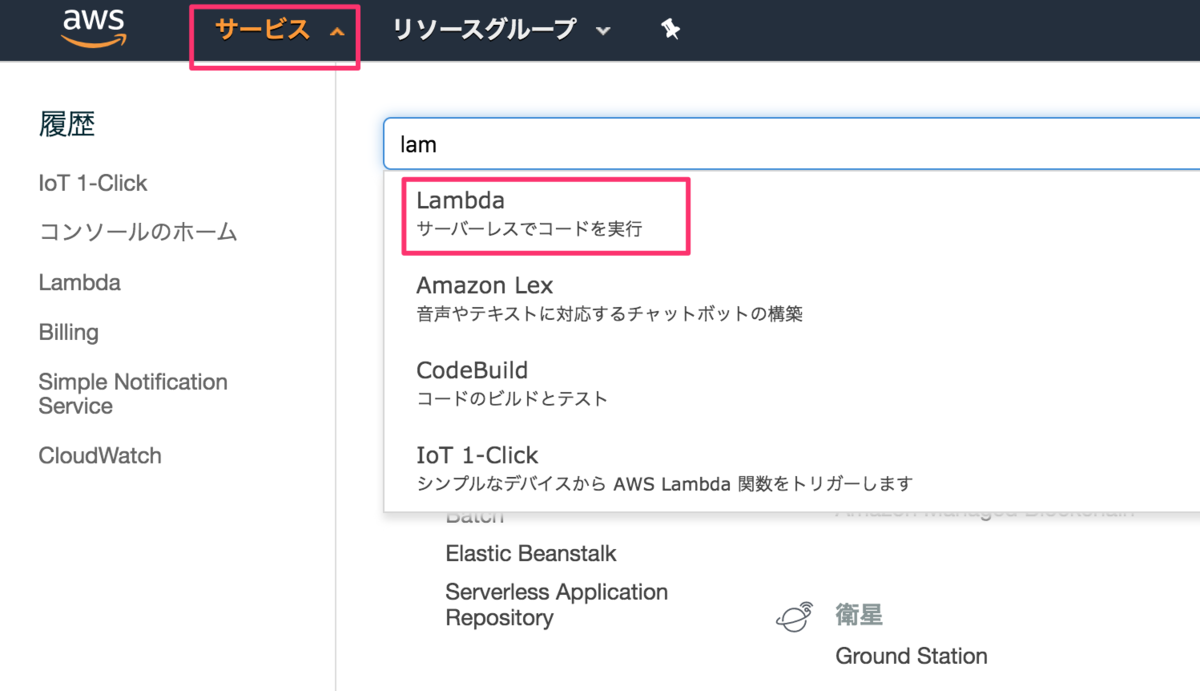Viewport: 1200px width, 691px height.
Task: Select Amazon Lex from the search results
Action: [484, 285]
